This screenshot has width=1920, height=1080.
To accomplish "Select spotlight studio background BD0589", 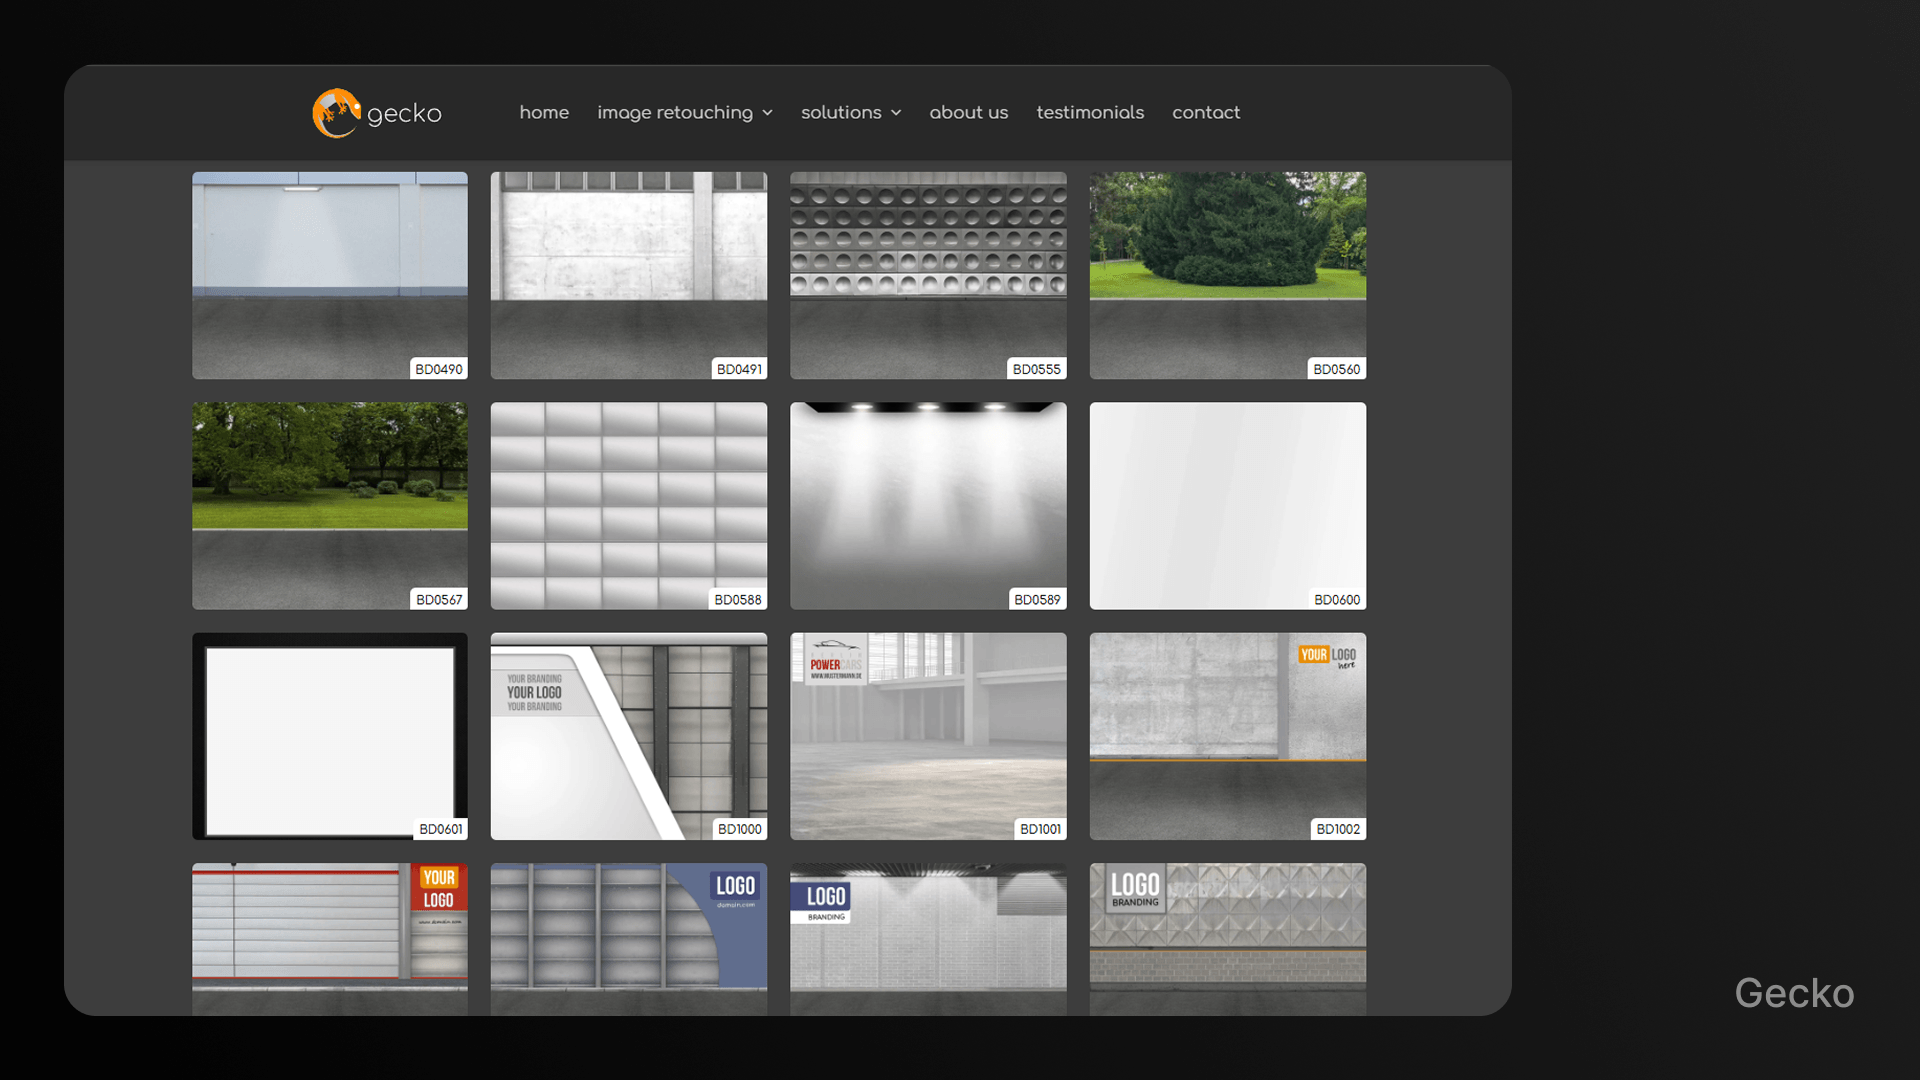I will coord(928,505).
